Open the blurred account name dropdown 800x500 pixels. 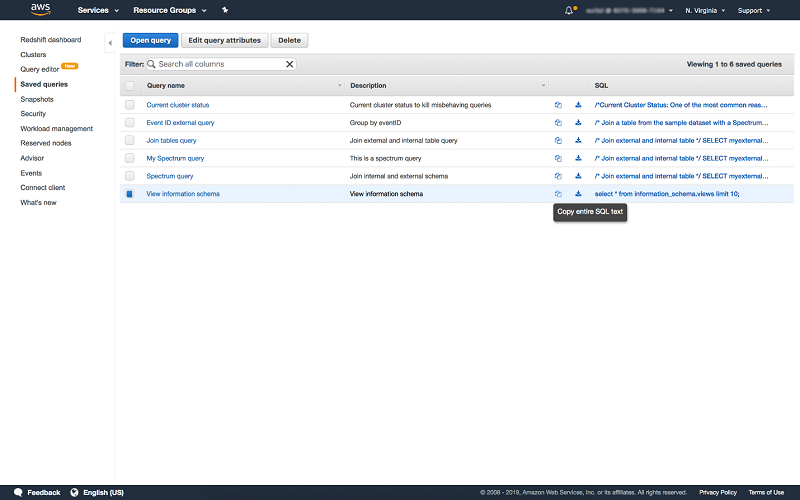click(629, 10)
